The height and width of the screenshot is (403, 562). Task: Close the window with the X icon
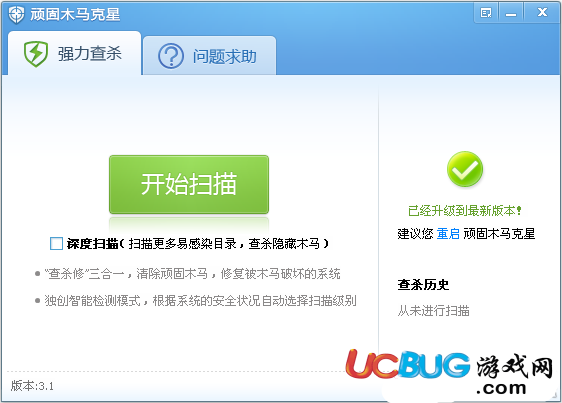coord(542,13)
